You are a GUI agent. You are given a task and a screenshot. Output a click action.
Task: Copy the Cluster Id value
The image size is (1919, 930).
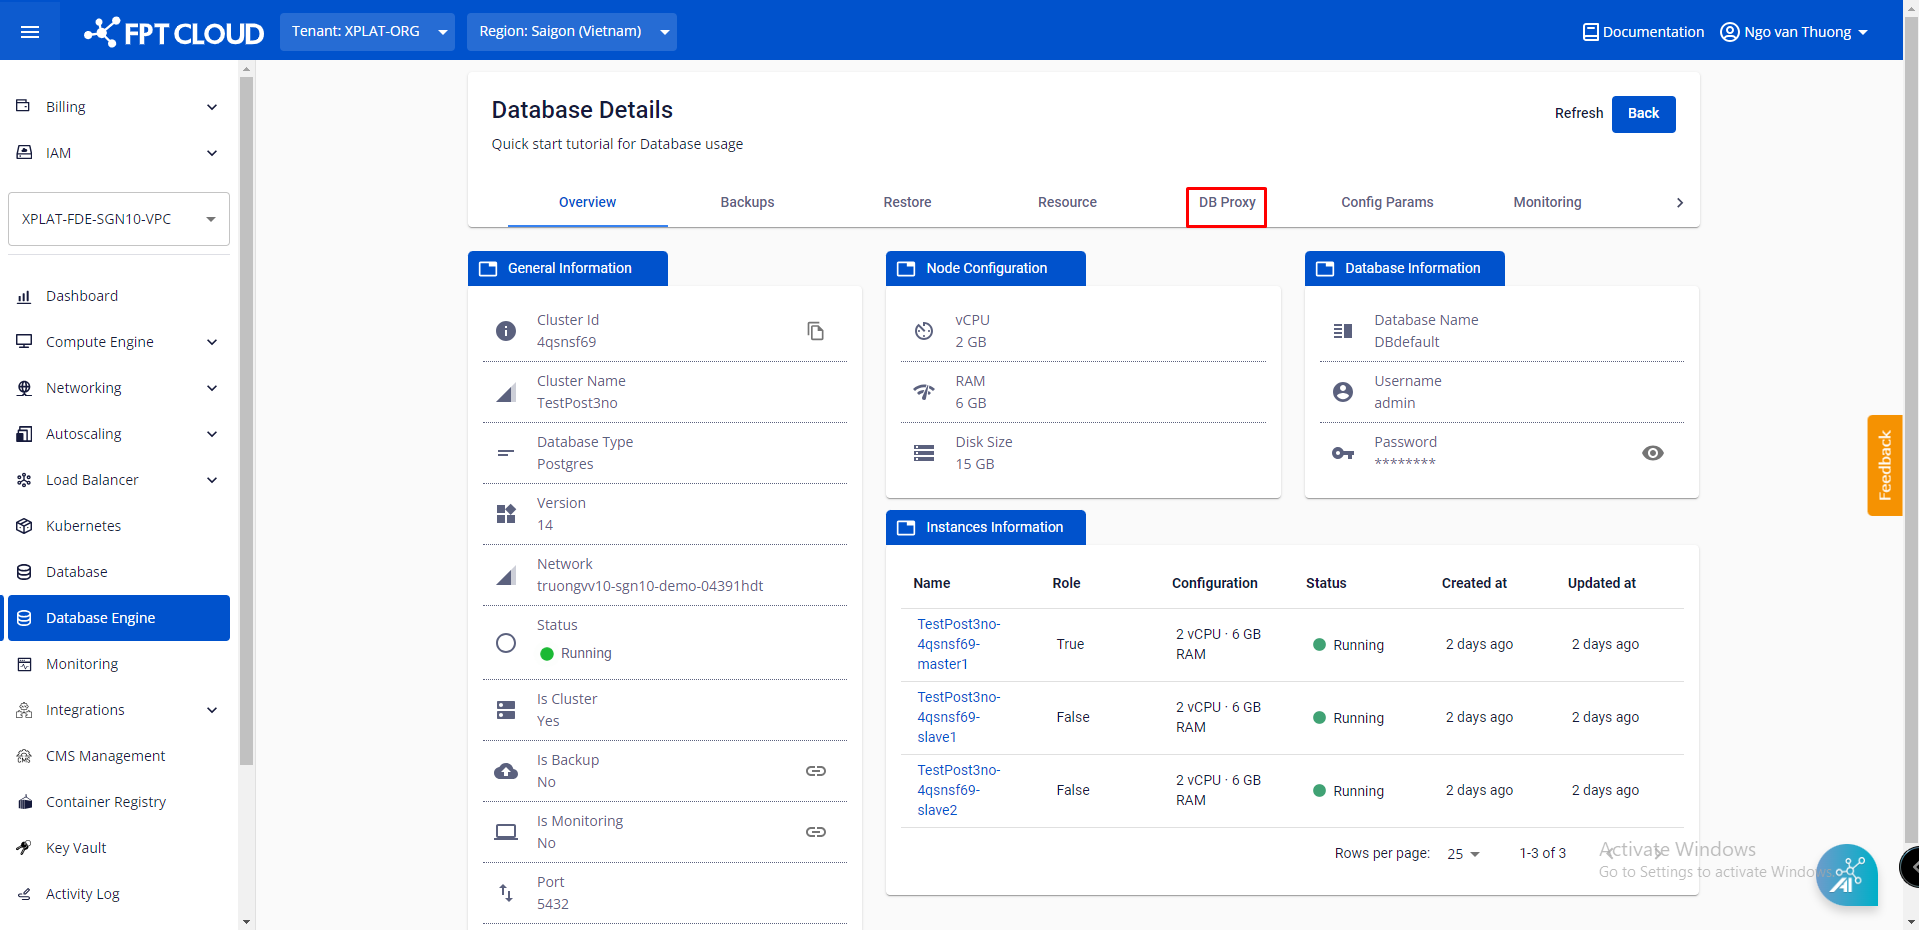click(815, 331)
